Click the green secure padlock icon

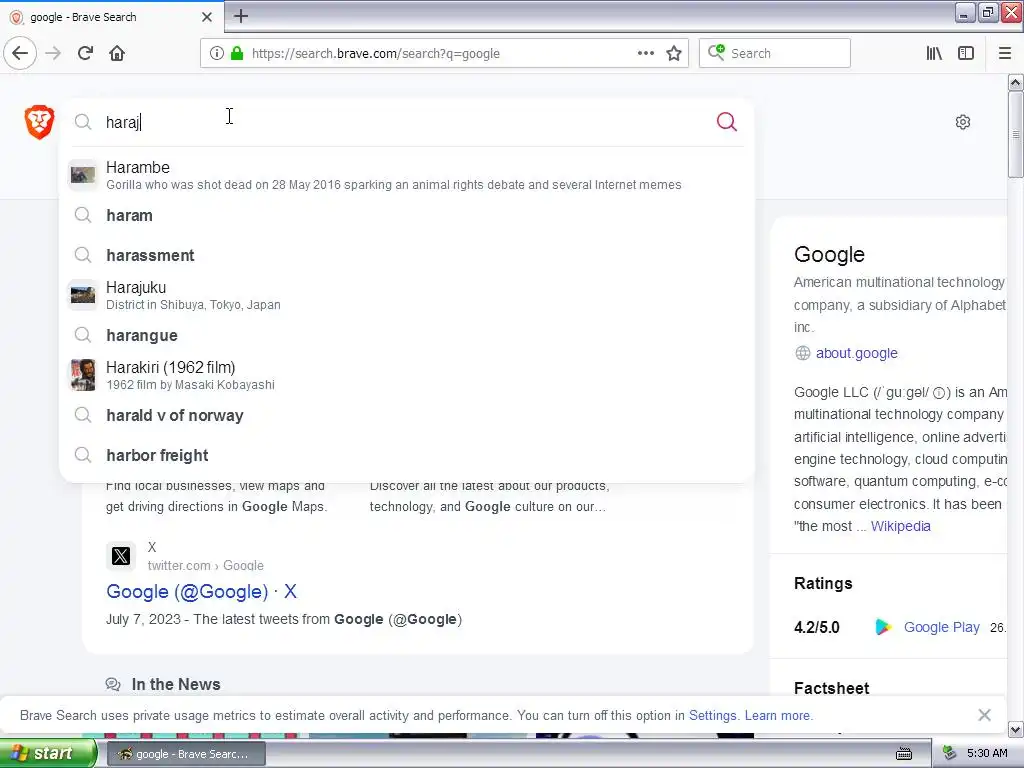coord(236,53)
